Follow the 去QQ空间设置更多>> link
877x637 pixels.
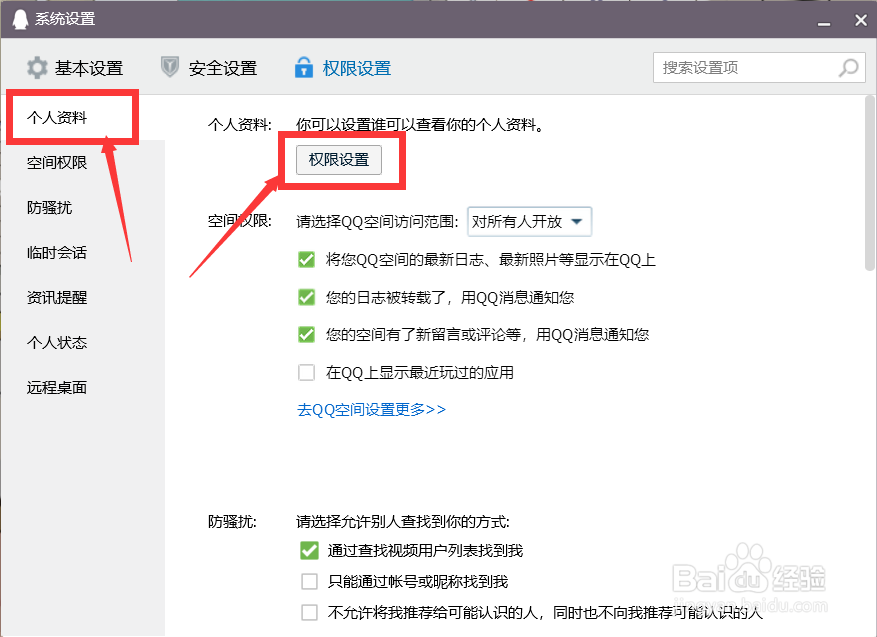tap(371, 409)
